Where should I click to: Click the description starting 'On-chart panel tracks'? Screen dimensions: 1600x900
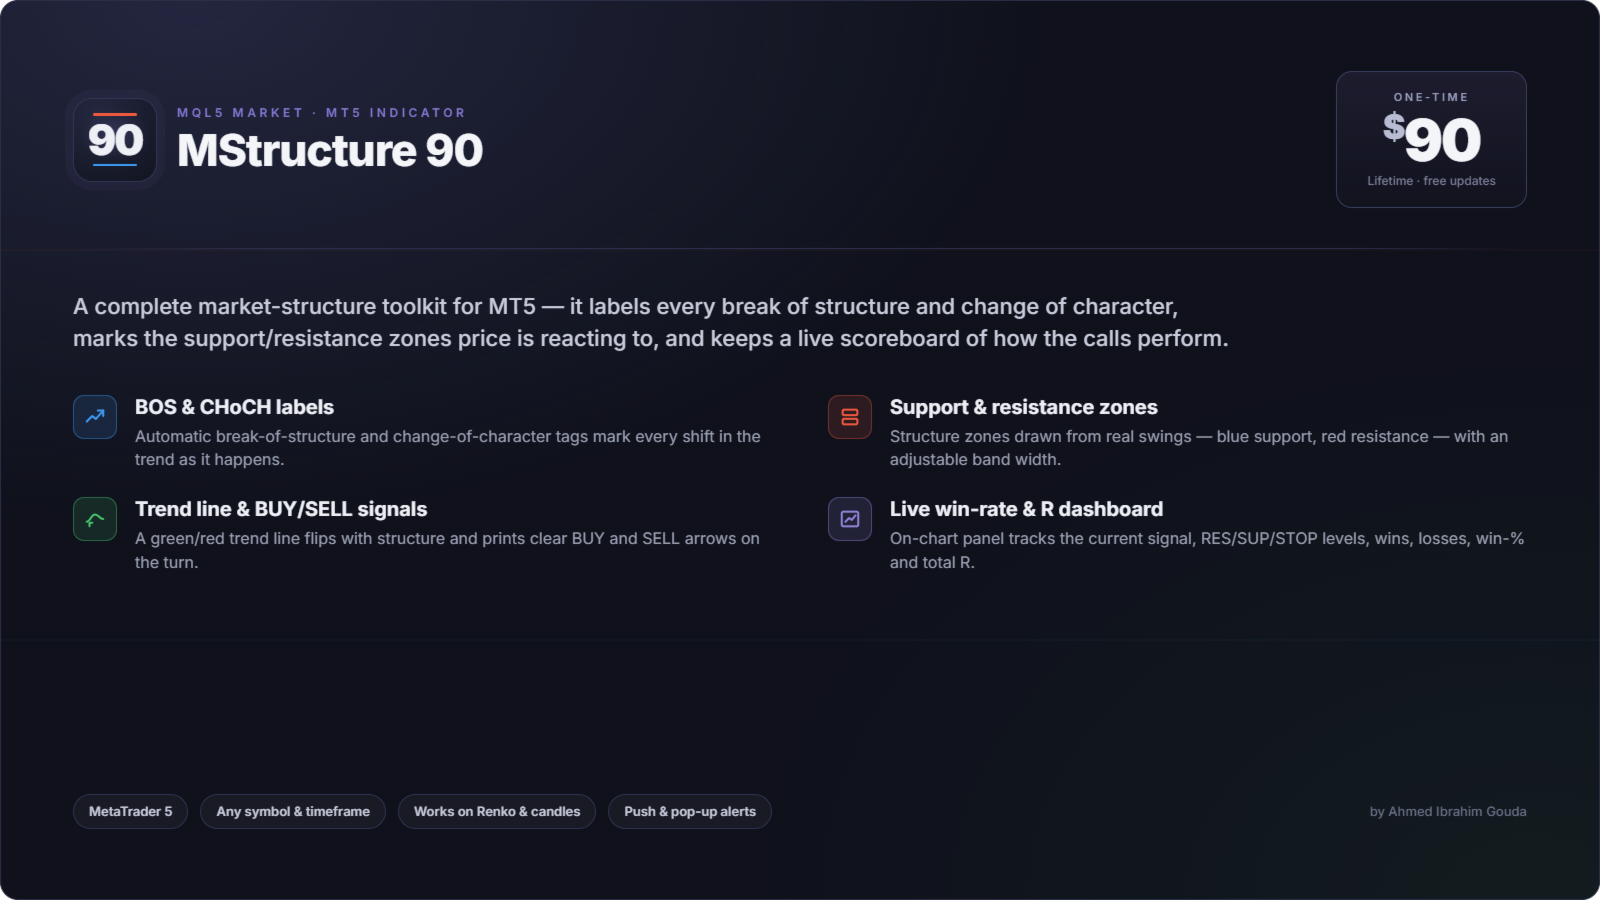[x=1207, y=550]
